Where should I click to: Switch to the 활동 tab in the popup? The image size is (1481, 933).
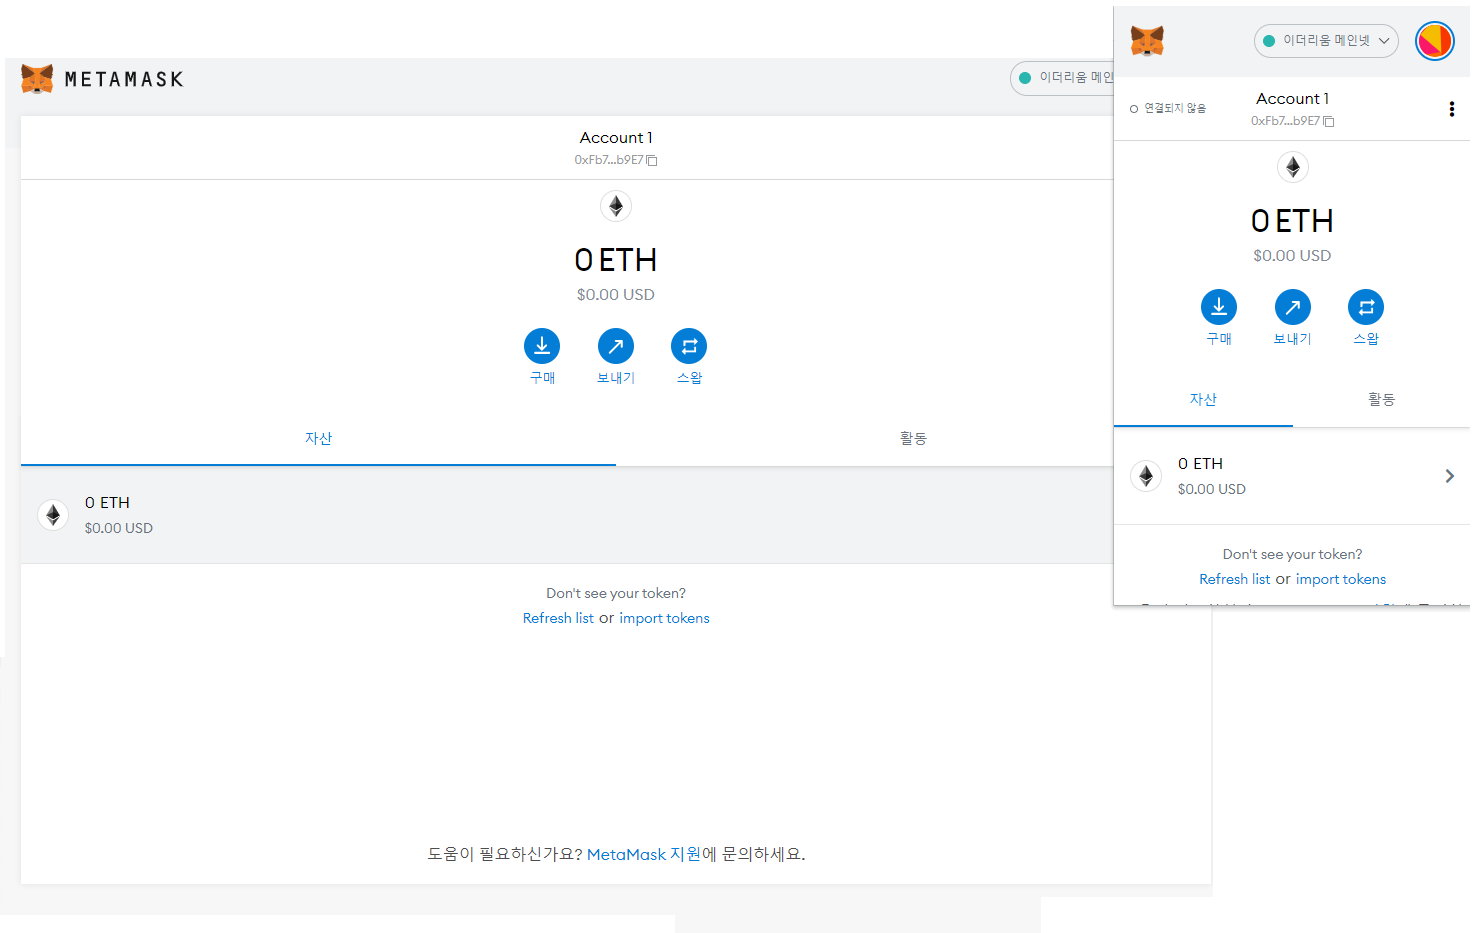click(1381, 400)
